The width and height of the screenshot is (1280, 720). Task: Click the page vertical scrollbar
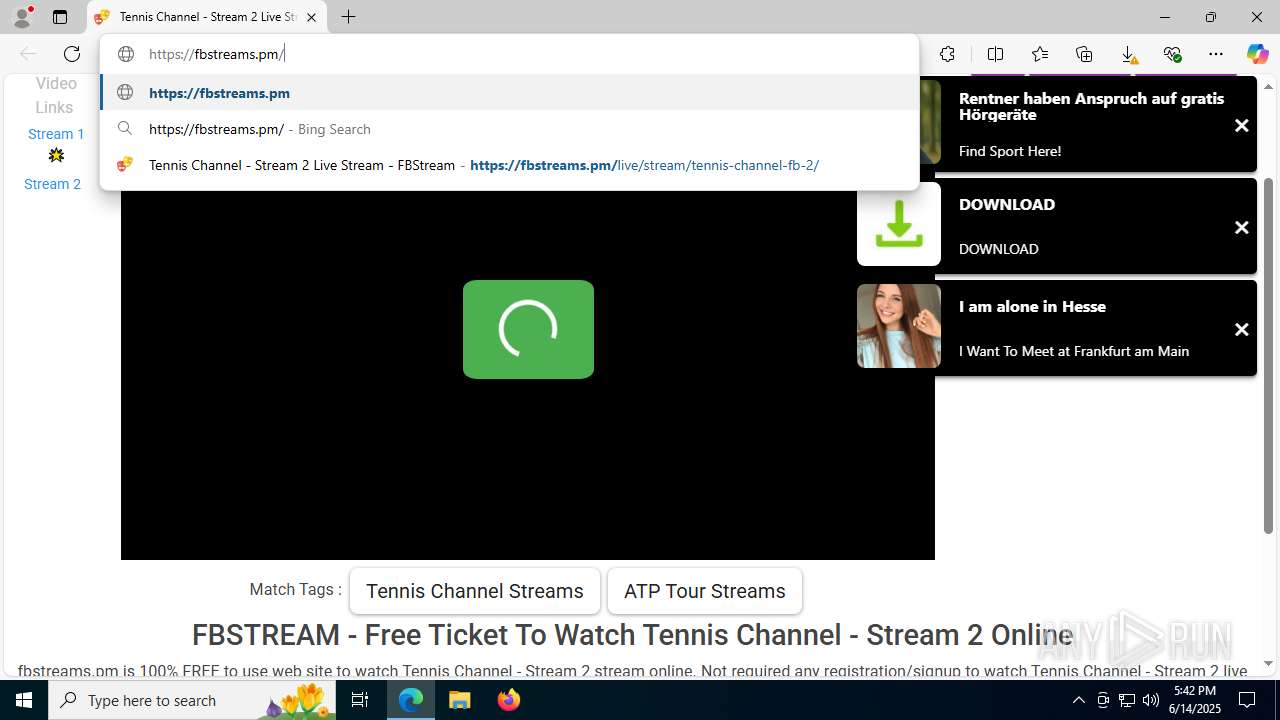click(x=1269, y=356)
